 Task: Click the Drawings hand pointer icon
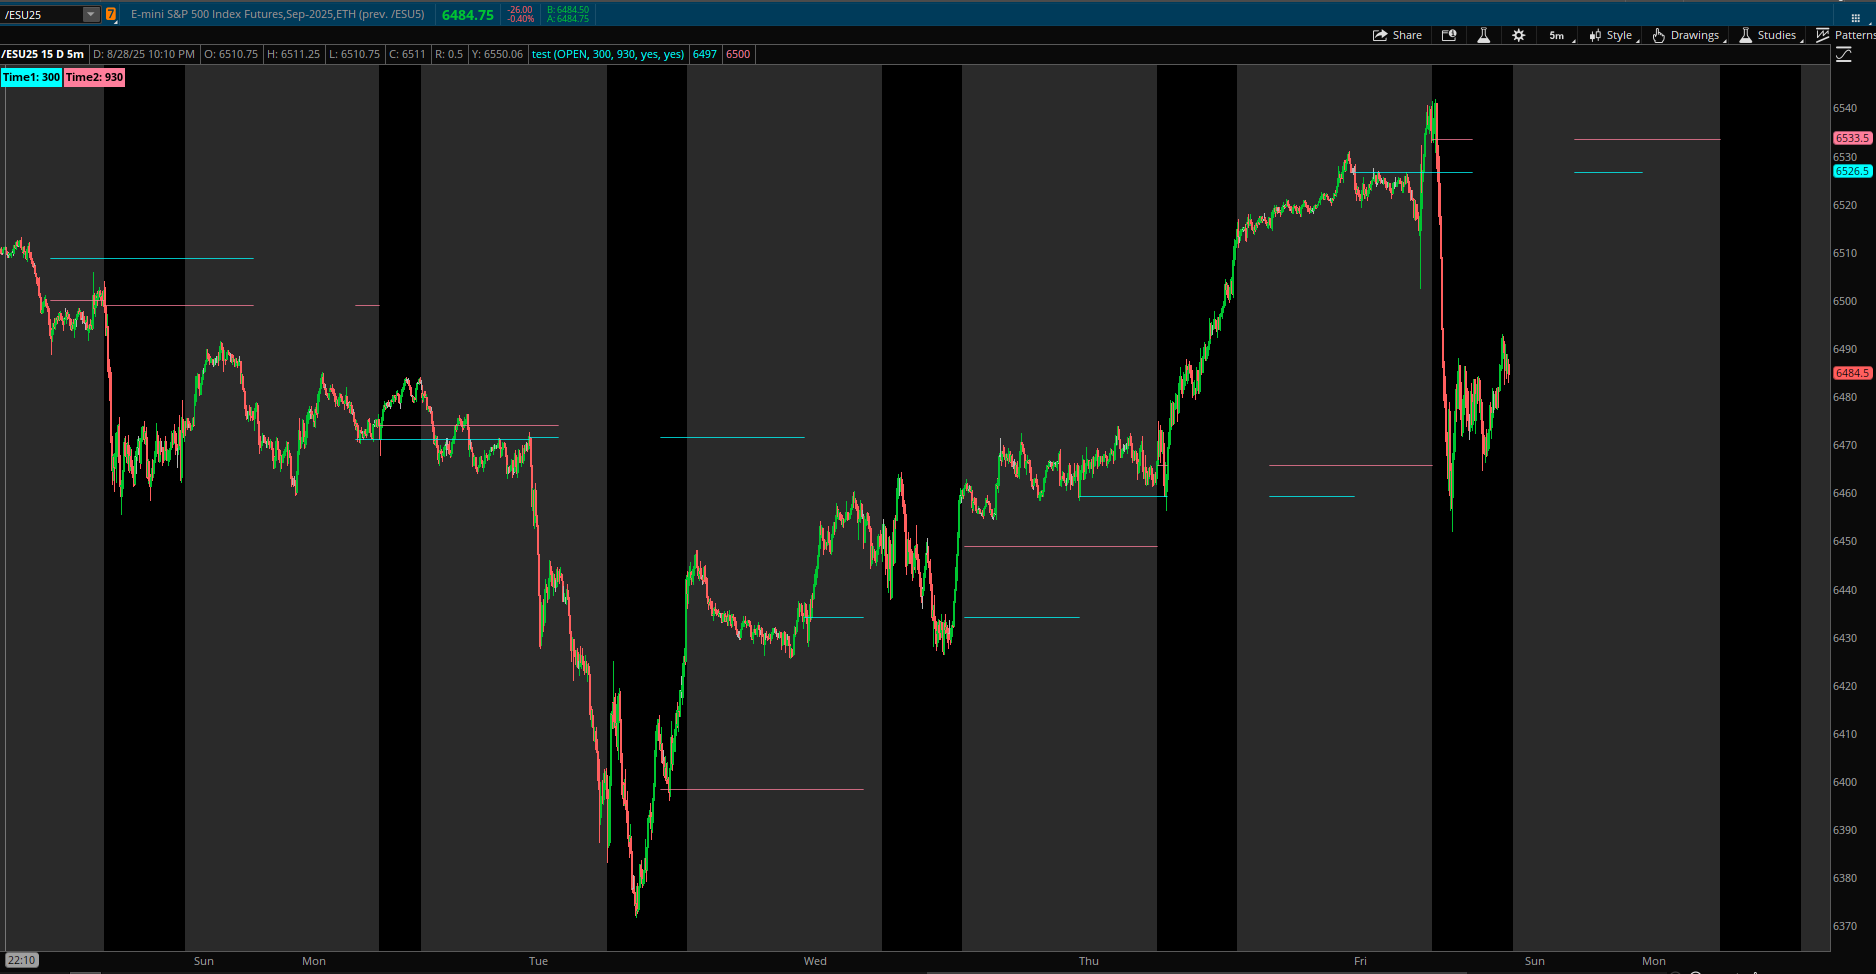(1658, 35)
